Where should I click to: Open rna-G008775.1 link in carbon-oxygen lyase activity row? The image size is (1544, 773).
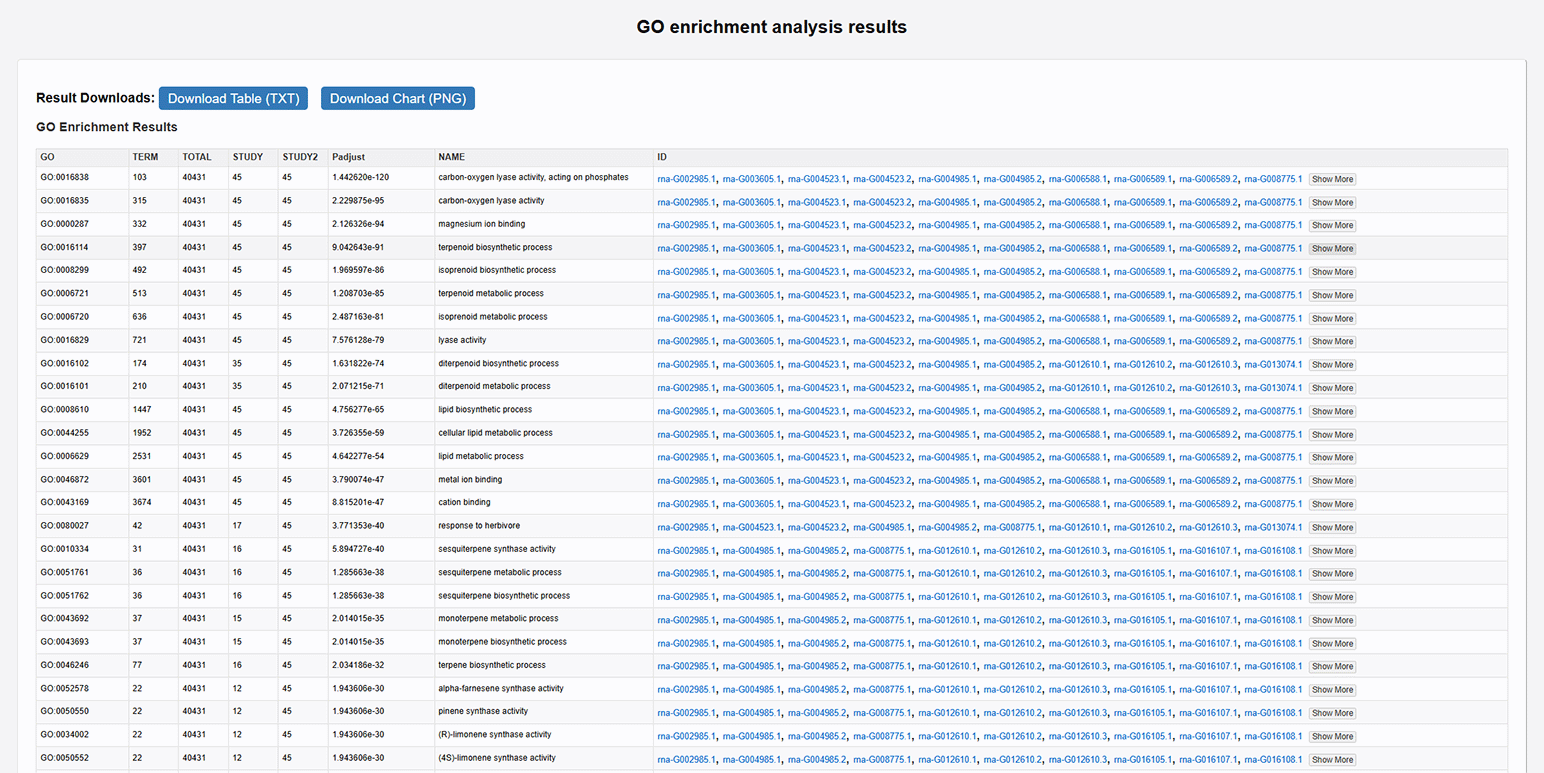tap(1273, 202)
